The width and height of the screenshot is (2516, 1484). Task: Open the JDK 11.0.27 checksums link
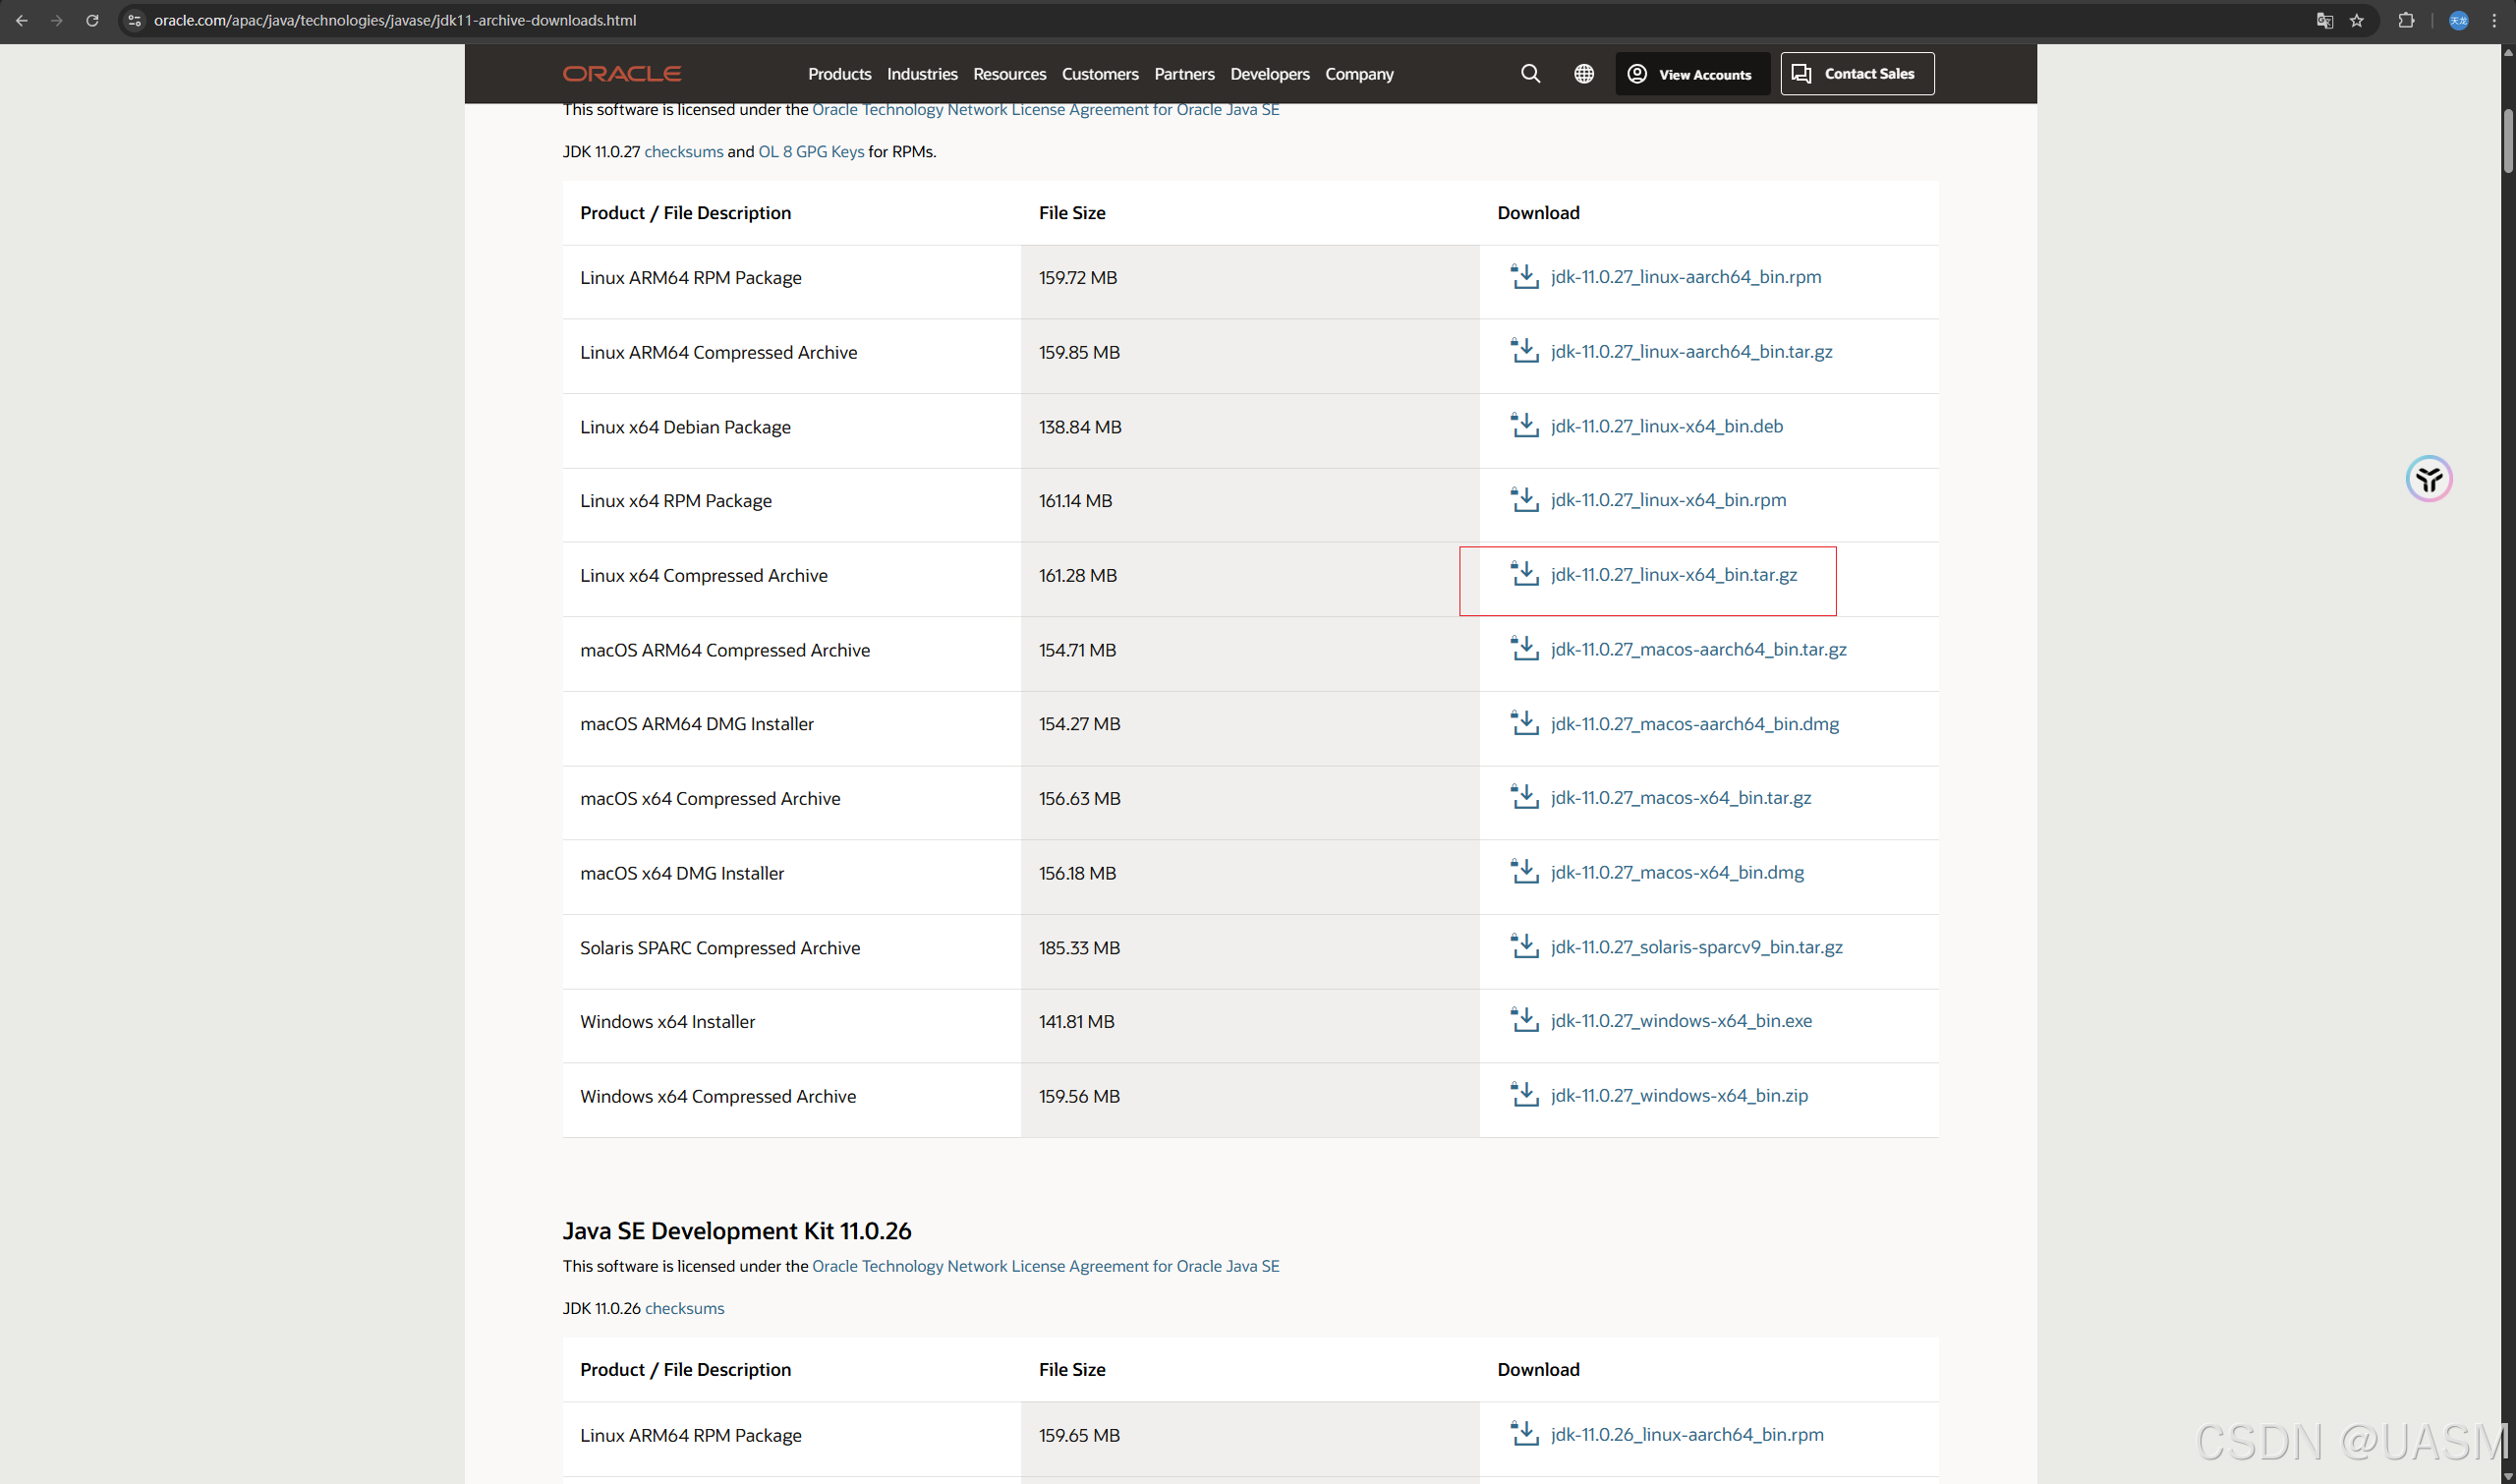coord(683,151)
